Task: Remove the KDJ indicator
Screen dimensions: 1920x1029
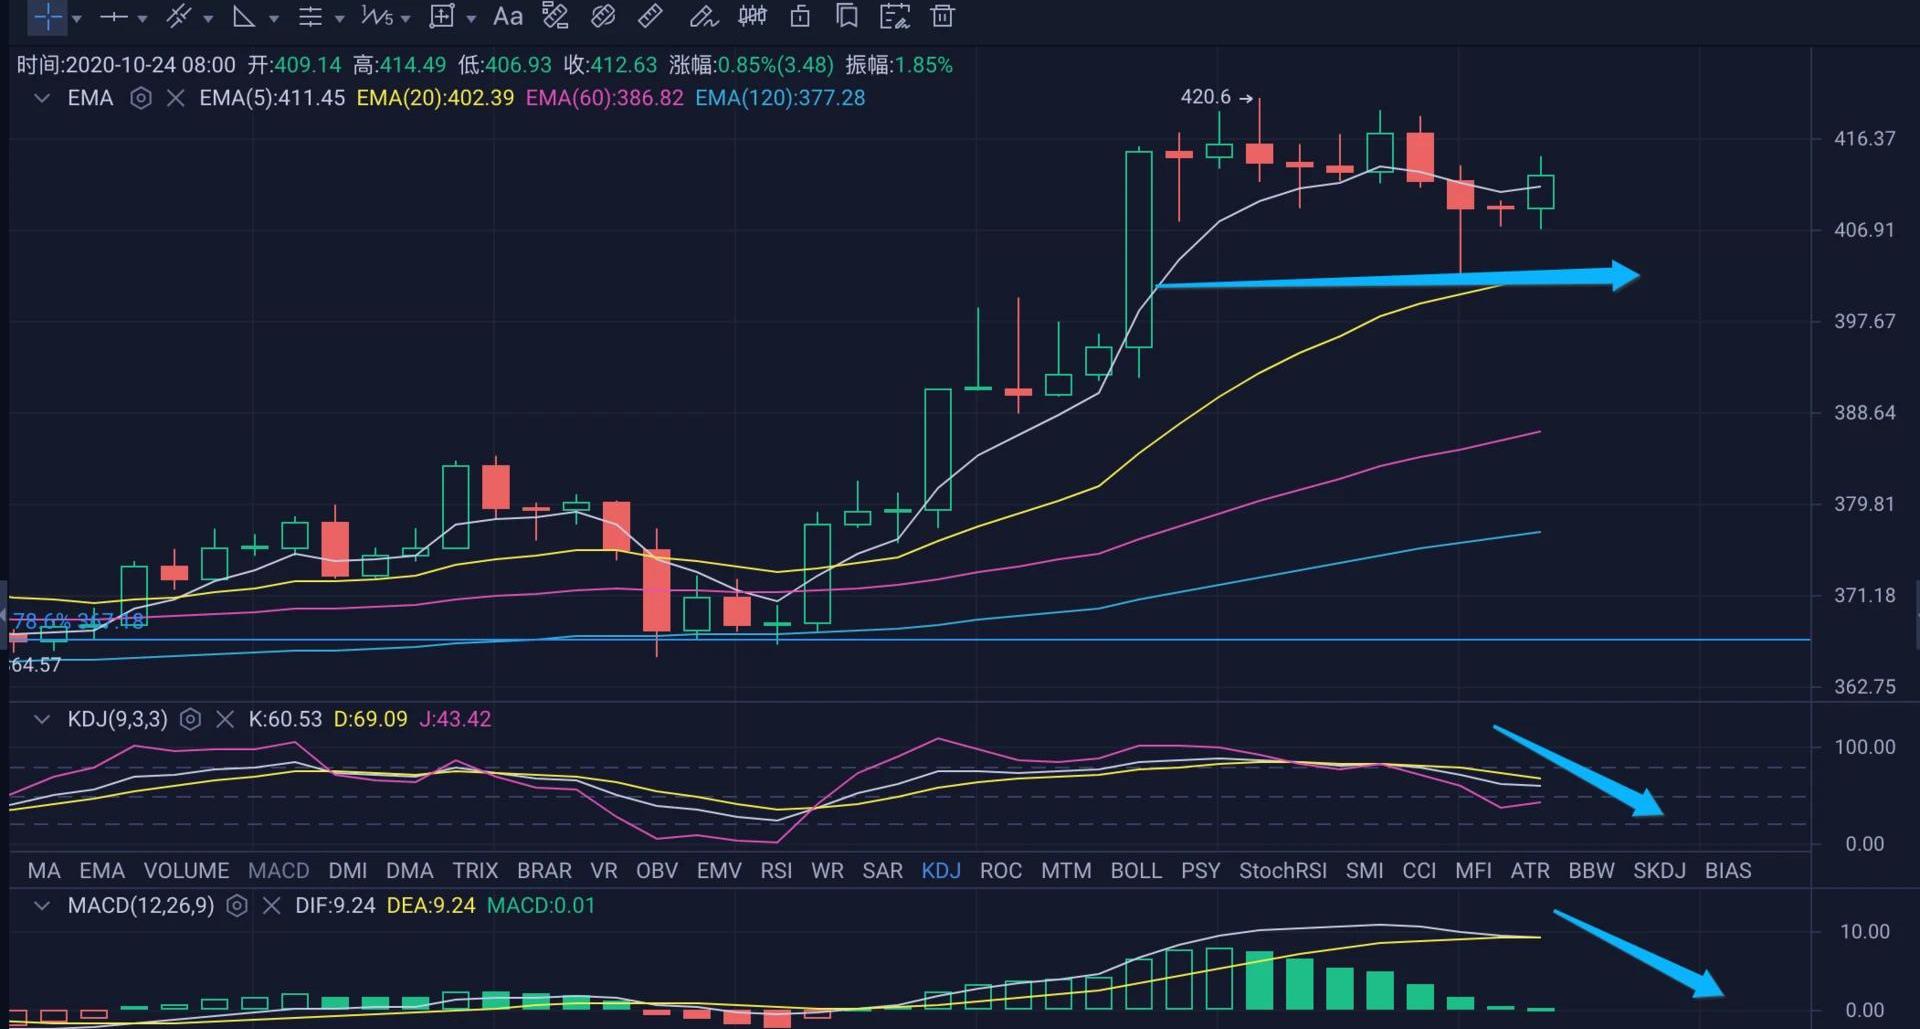Action: (x=225, y=719)
